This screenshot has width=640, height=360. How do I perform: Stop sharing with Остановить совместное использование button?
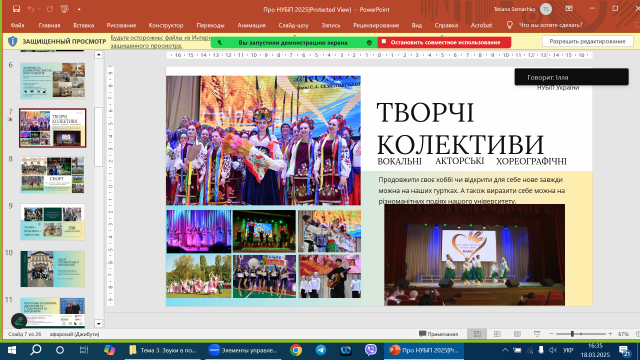444,42
